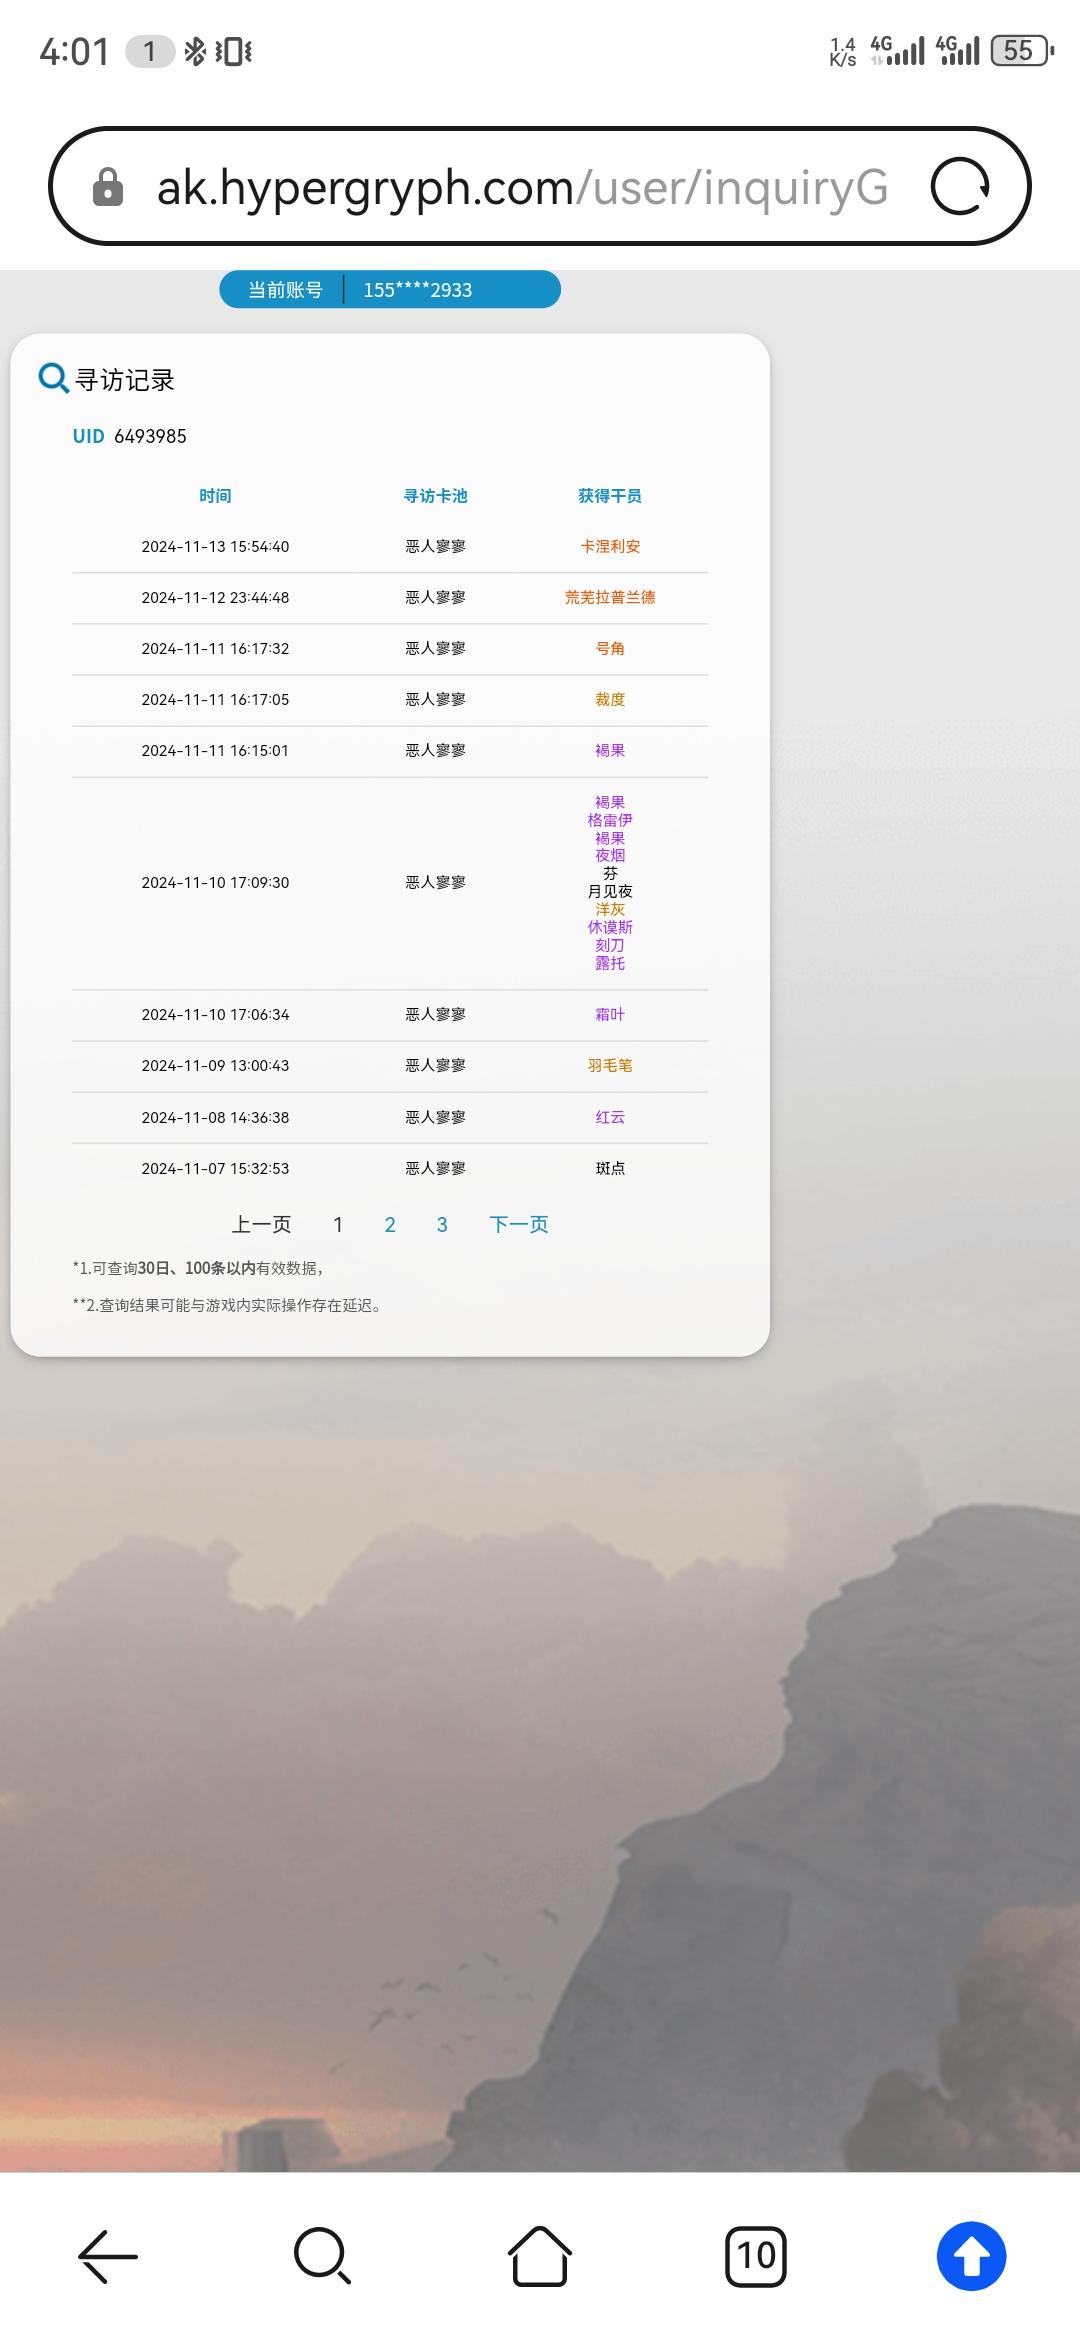Tap timestamp 2024-11-11 16:17:05
The width and height of the screenshot is (1080, 2340).
pyautogui.click(x=215, y=699)
